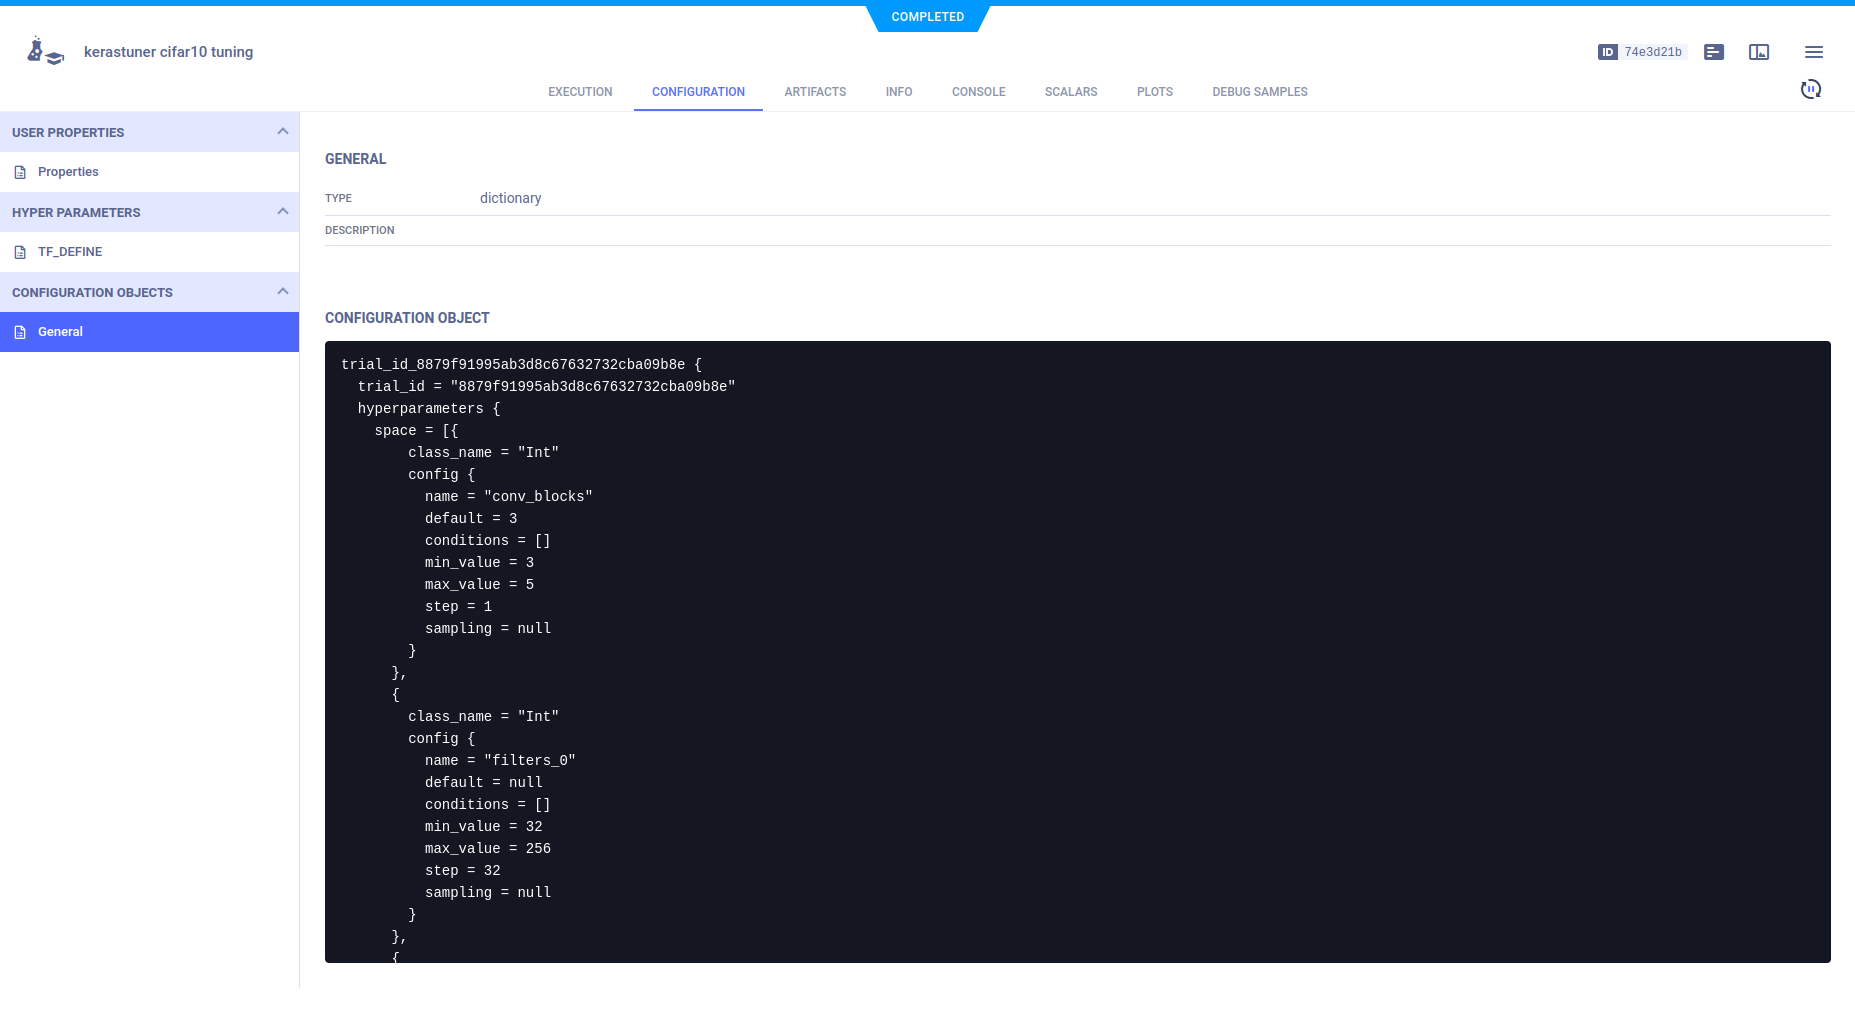
Task: Collapse the Hyper Parameters section
Action: 282,212
